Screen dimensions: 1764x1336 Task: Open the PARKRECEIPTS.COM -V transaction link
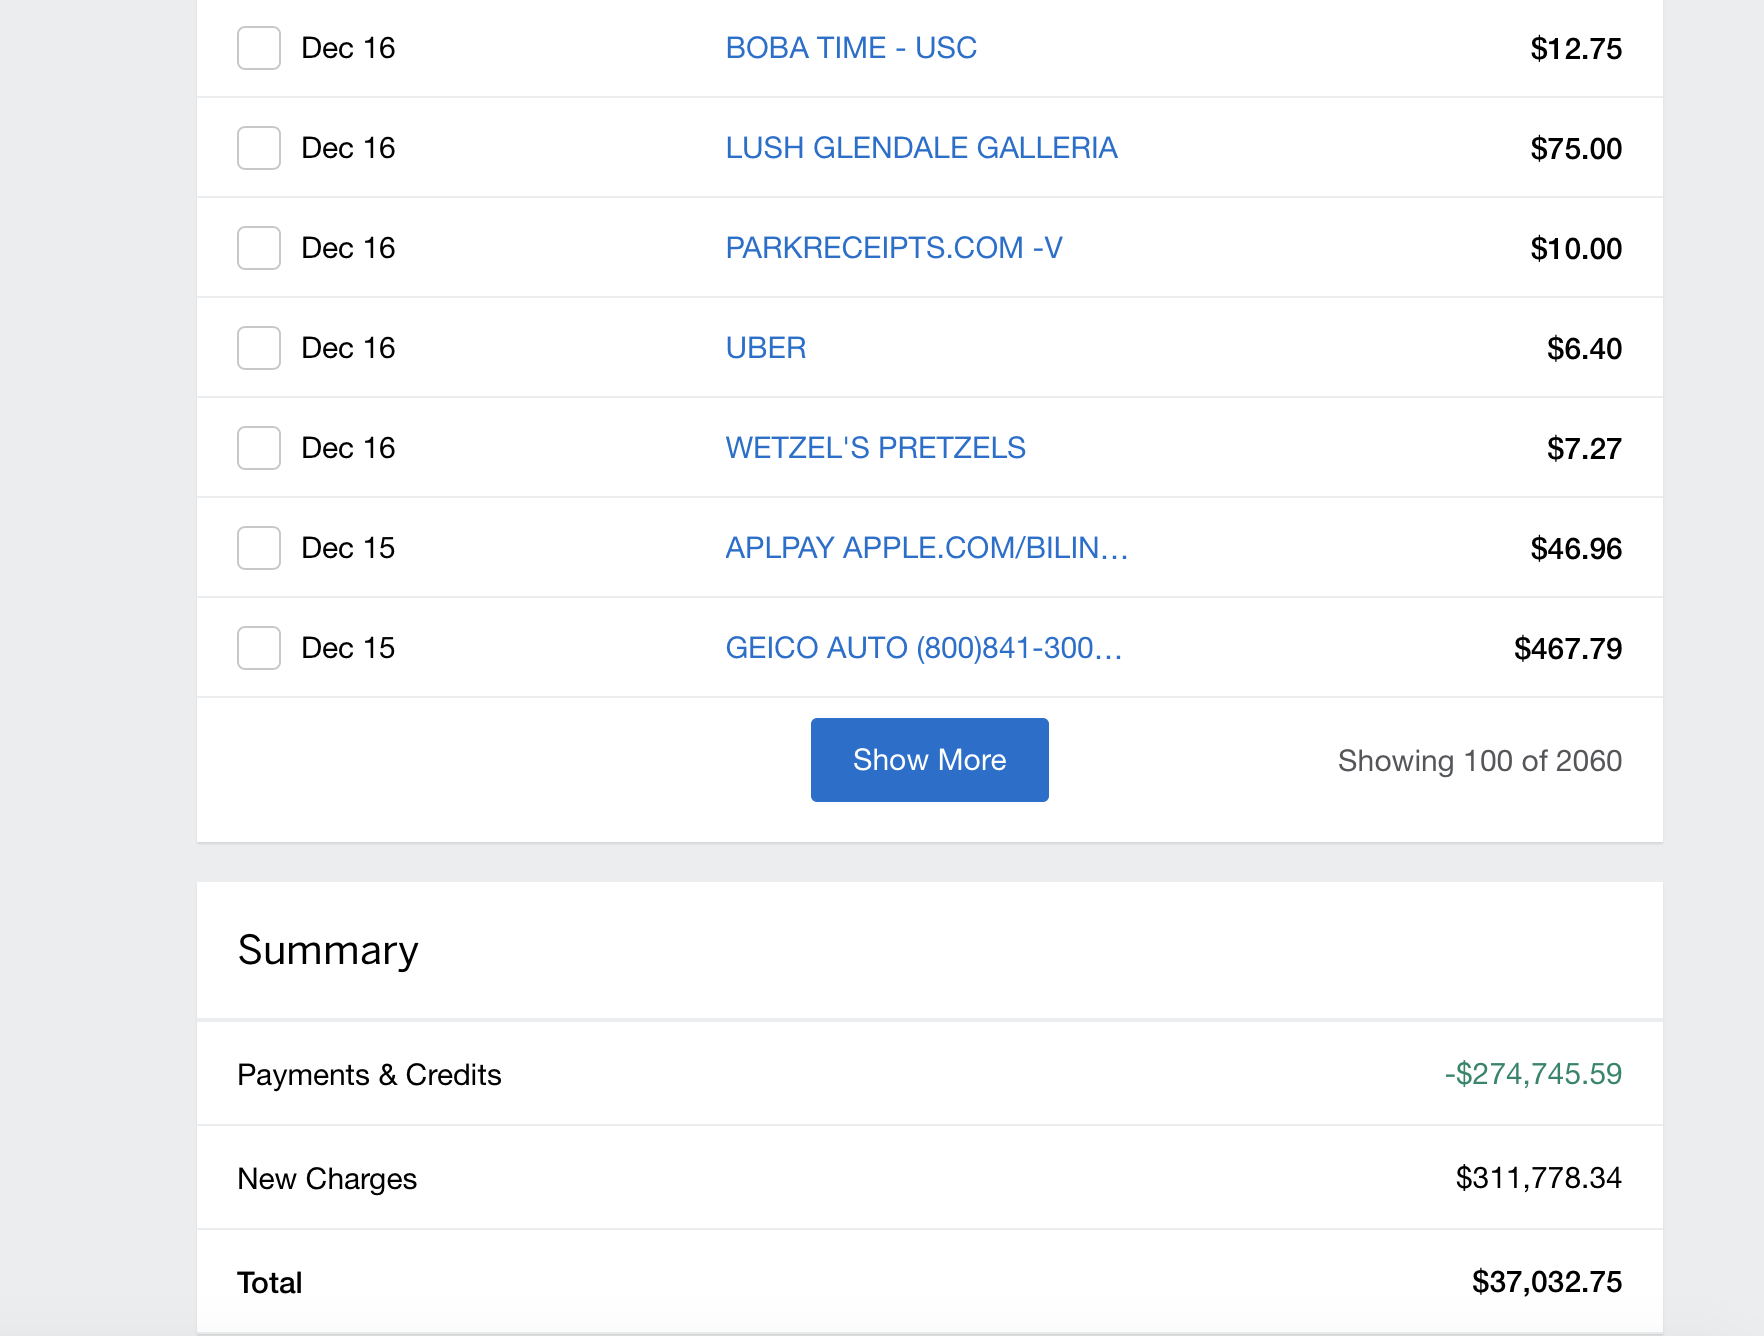895,247
